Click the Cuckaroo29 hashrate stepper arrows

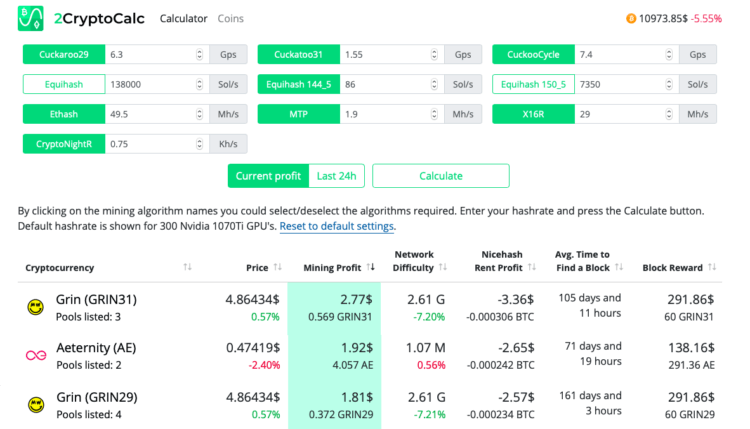pos(199,55)
